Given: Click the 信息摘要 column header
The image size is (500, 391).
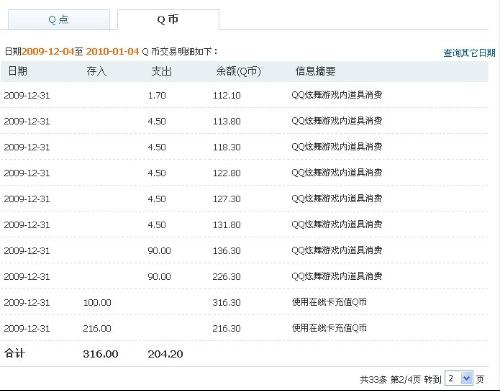Looking at the screenshot, I should point(315,71).
